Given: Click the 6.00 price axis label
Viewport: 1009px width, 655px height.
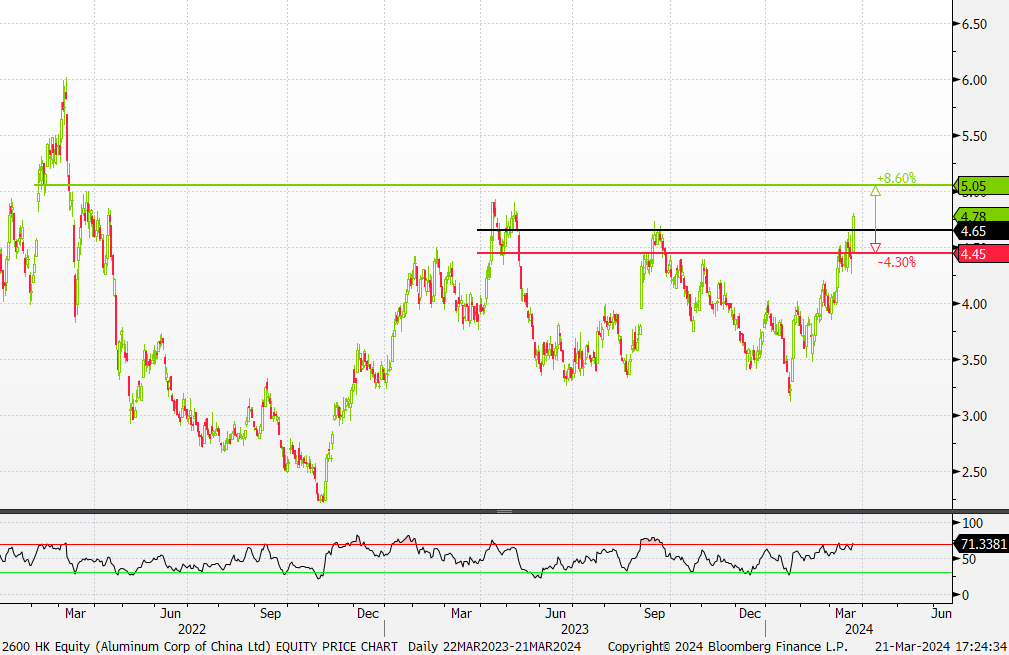Looking at the screenshot, I should tap(974, 80).
